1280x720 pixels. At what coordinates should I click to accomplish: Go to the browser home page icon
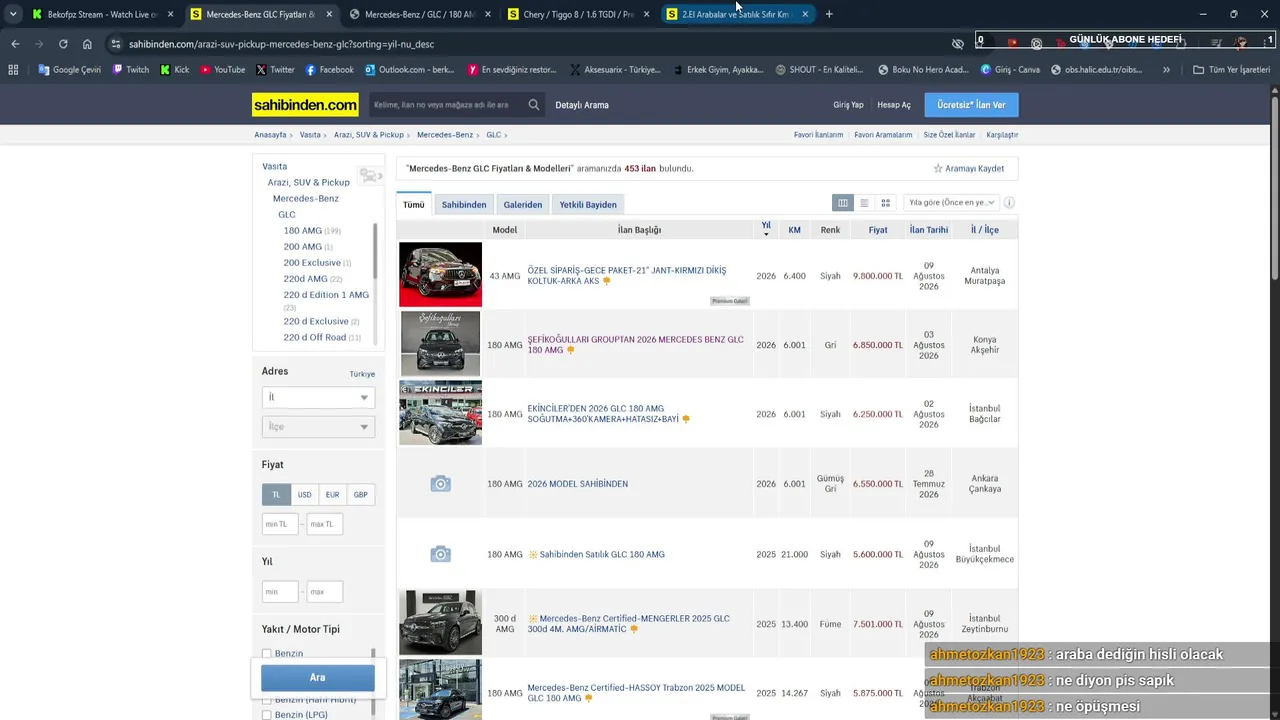[x=87, y=44]
